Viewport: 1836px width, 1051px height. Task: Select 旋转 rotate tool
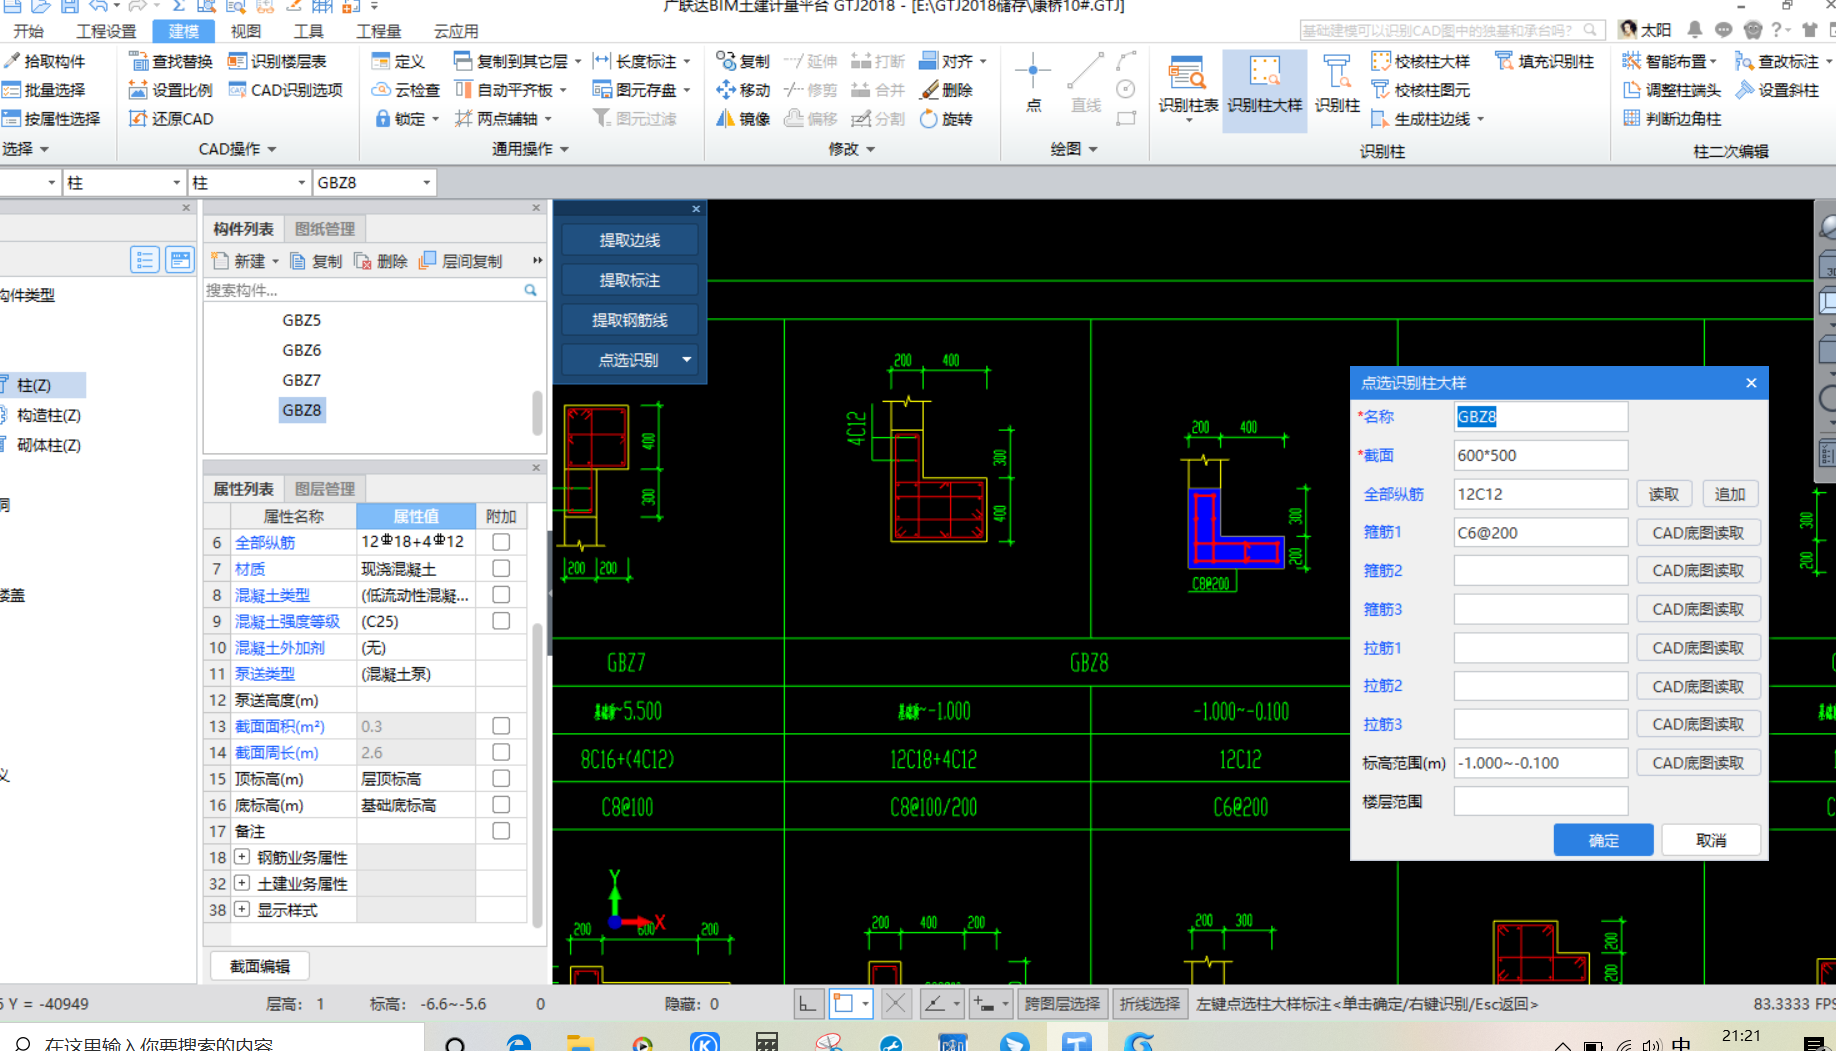[x=947, y=119]
